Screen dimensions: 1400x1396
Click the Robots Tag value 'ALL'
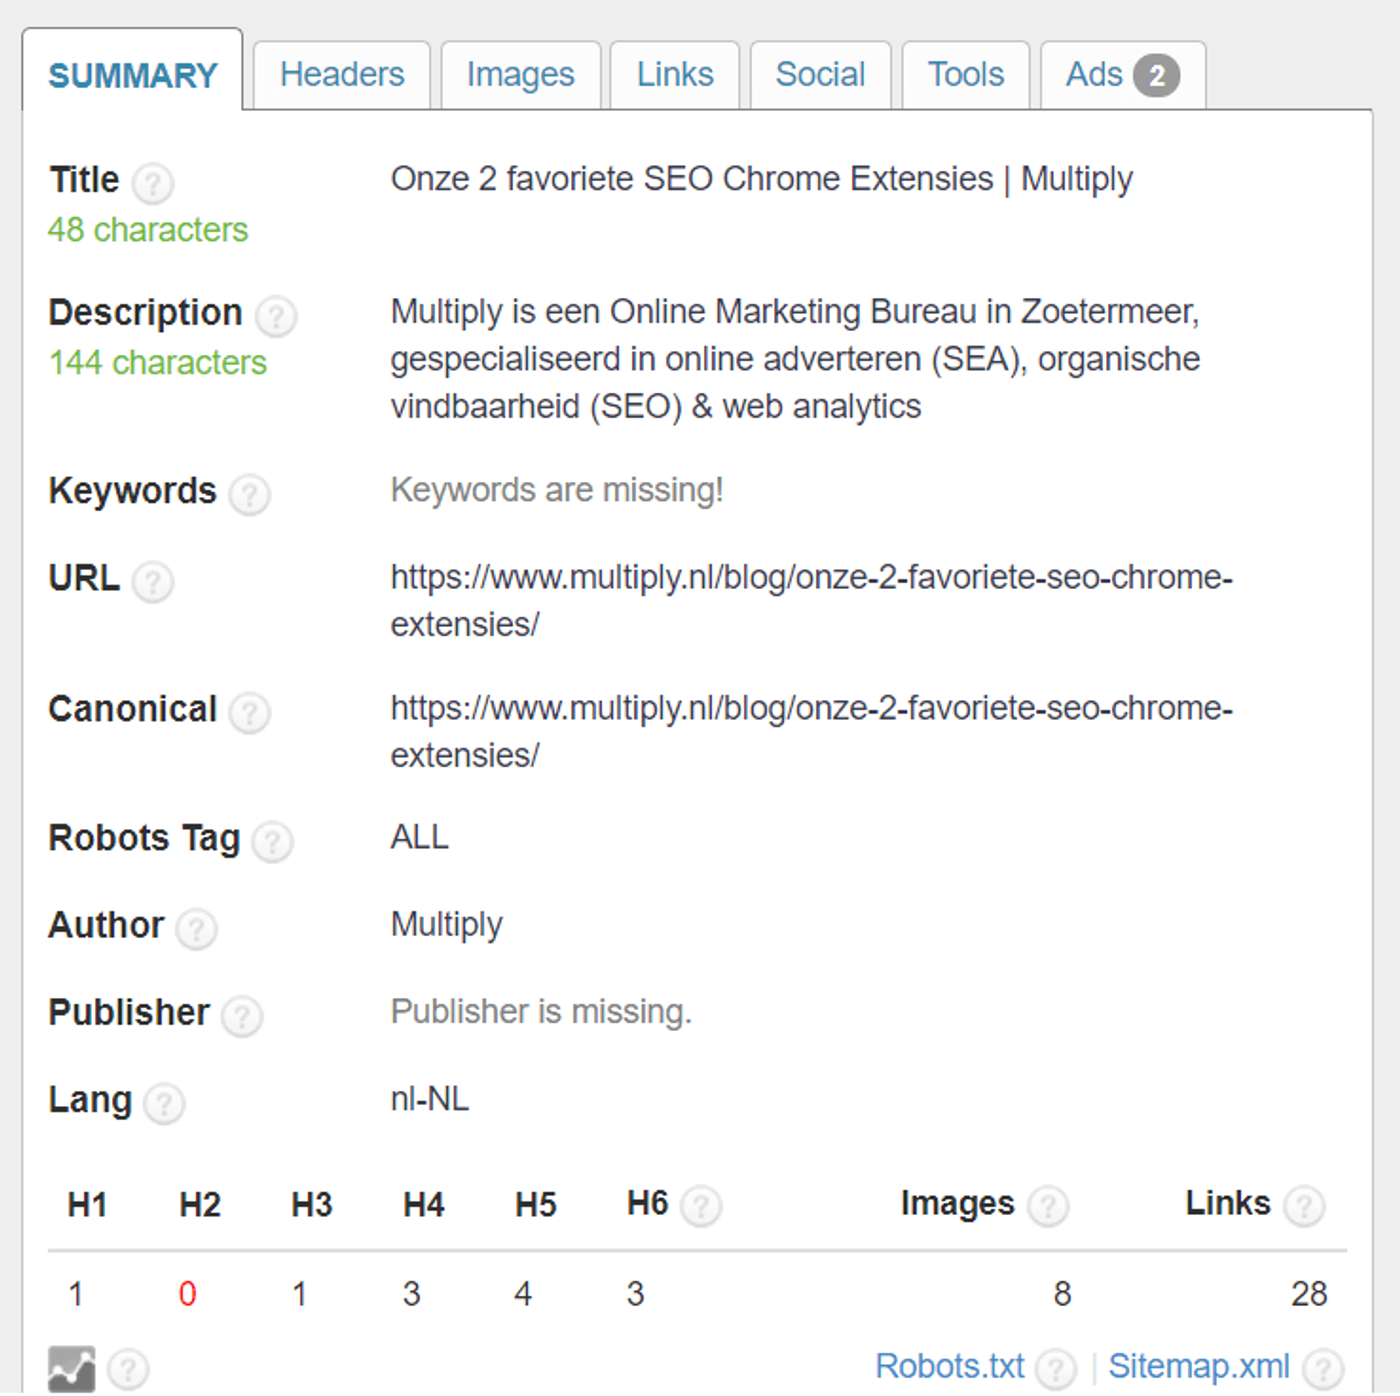[x=419, y=837]
